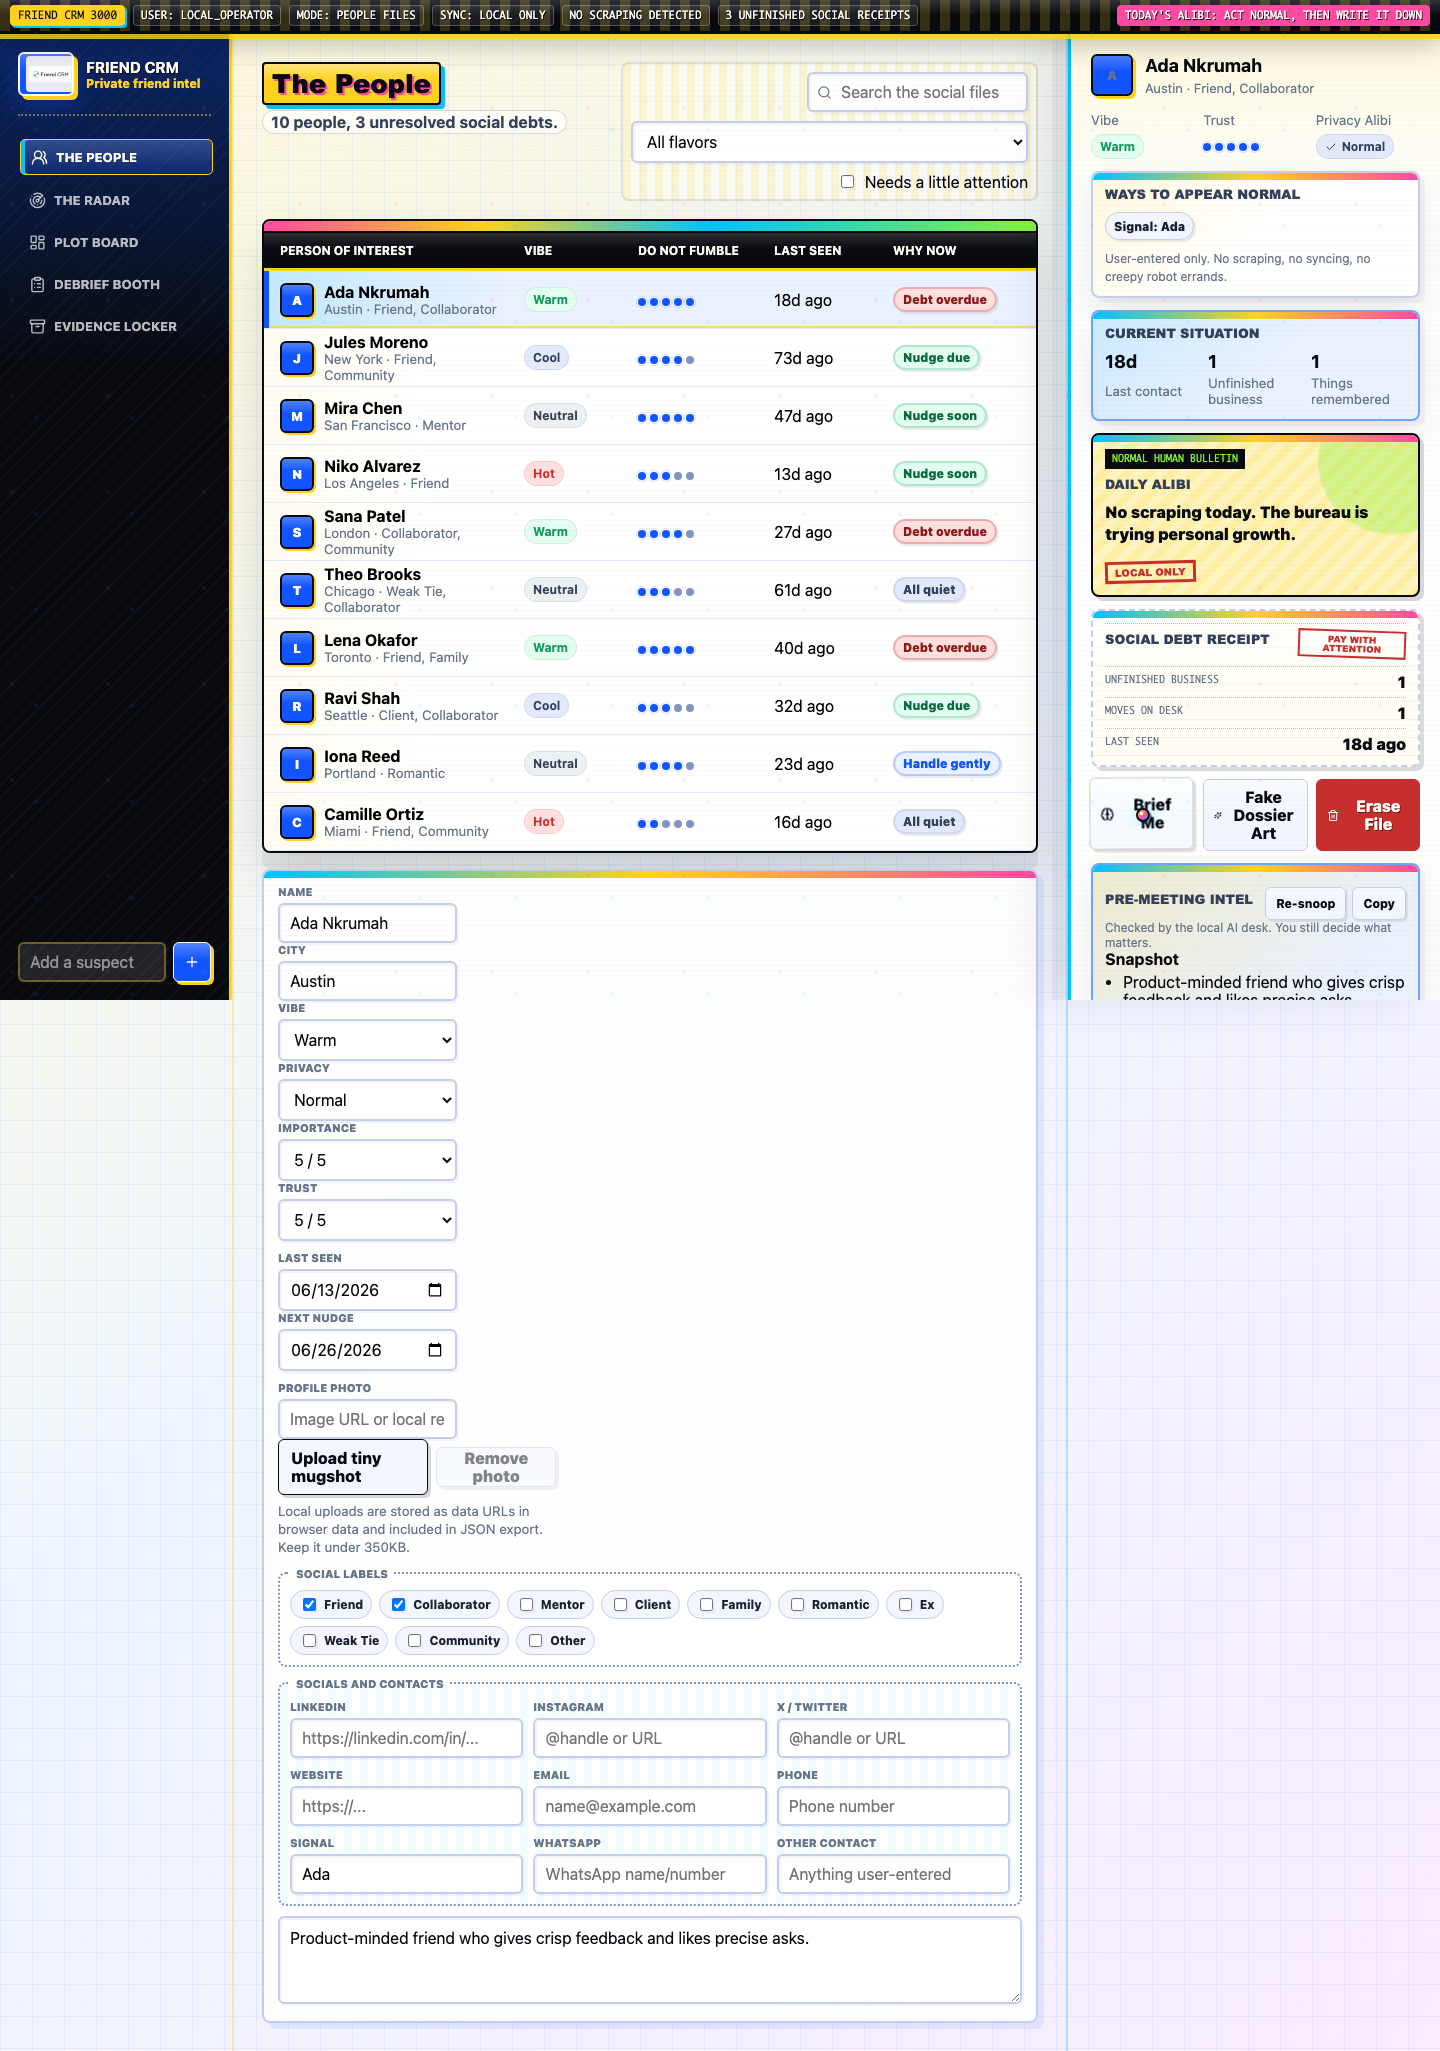
Task: Sort by Last Seen column header
Action: [807, 250]
